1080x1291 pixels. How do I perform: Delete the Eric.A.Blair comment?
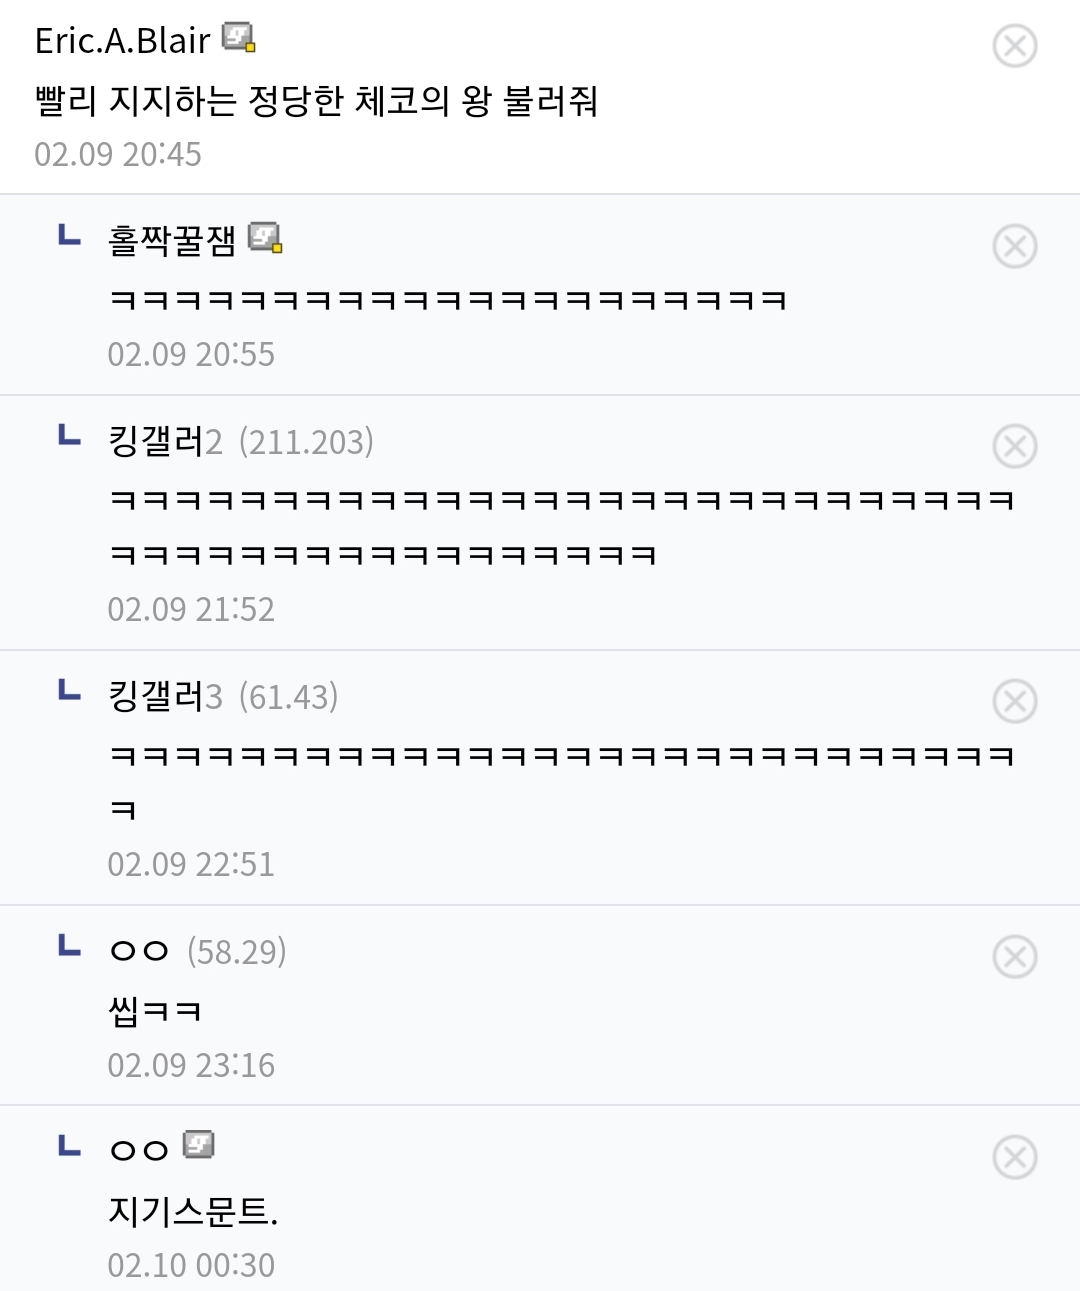point(1014,46)
